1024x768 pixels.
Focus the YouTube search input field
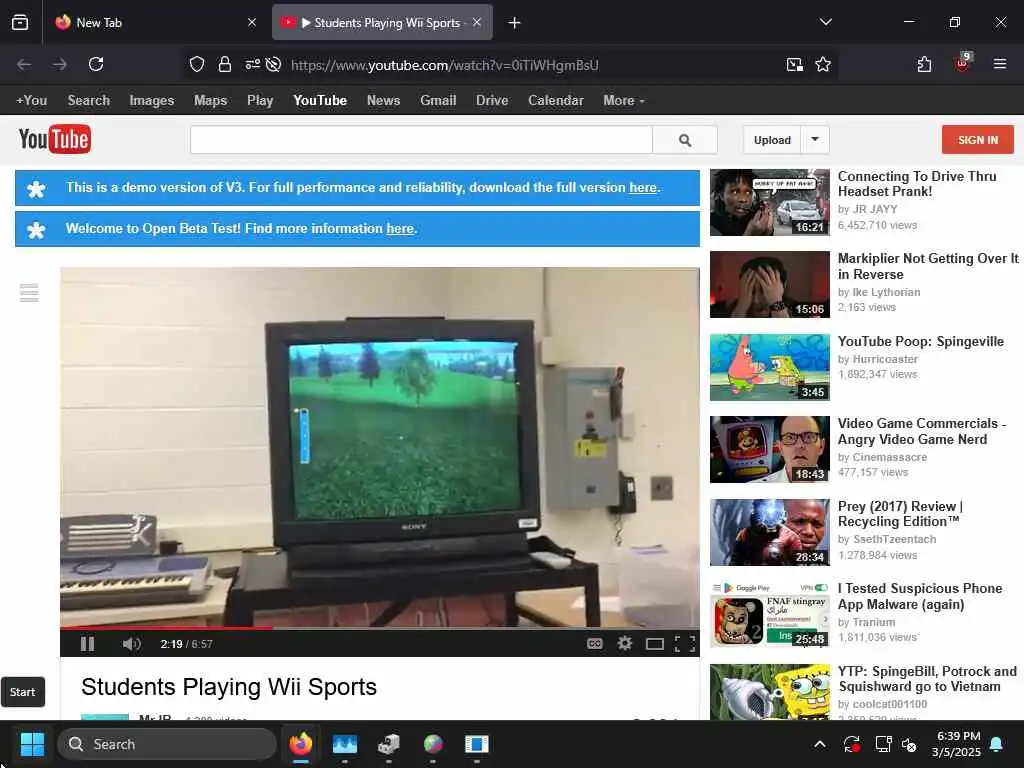421,140
